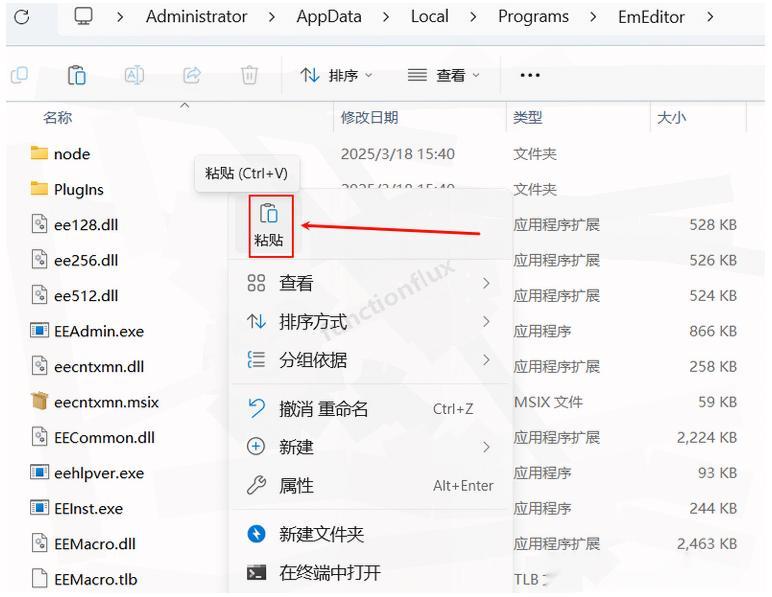Sort by 类型 column header

527,118
